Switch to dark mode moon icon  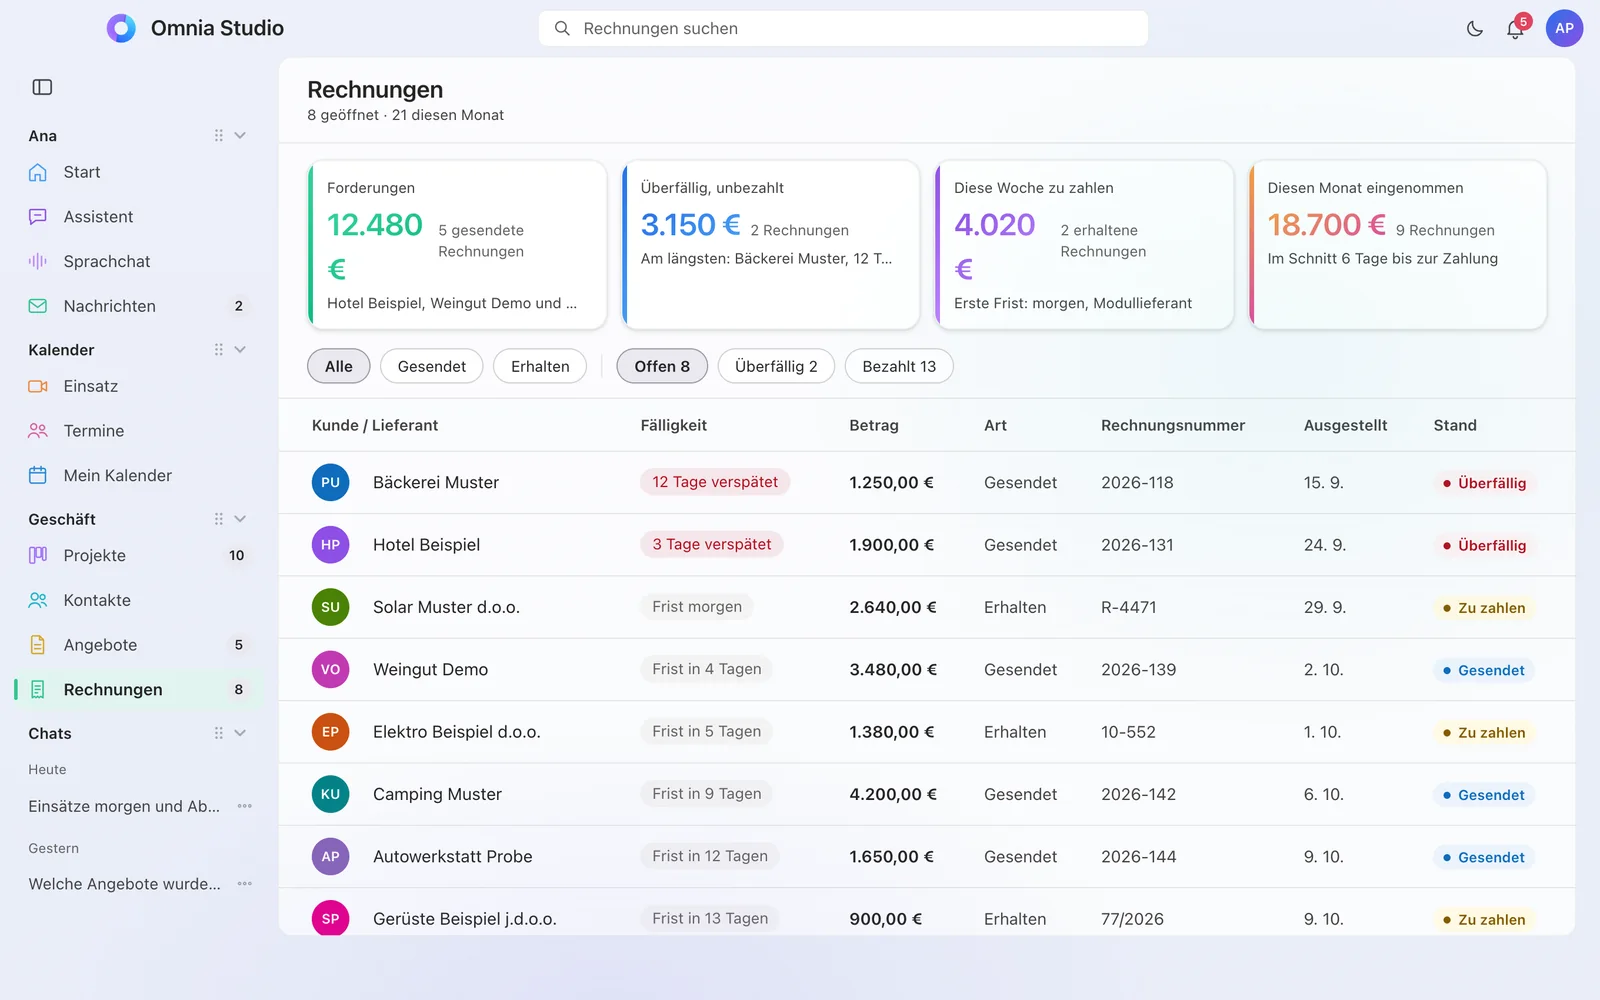(x=1474, y=29)
